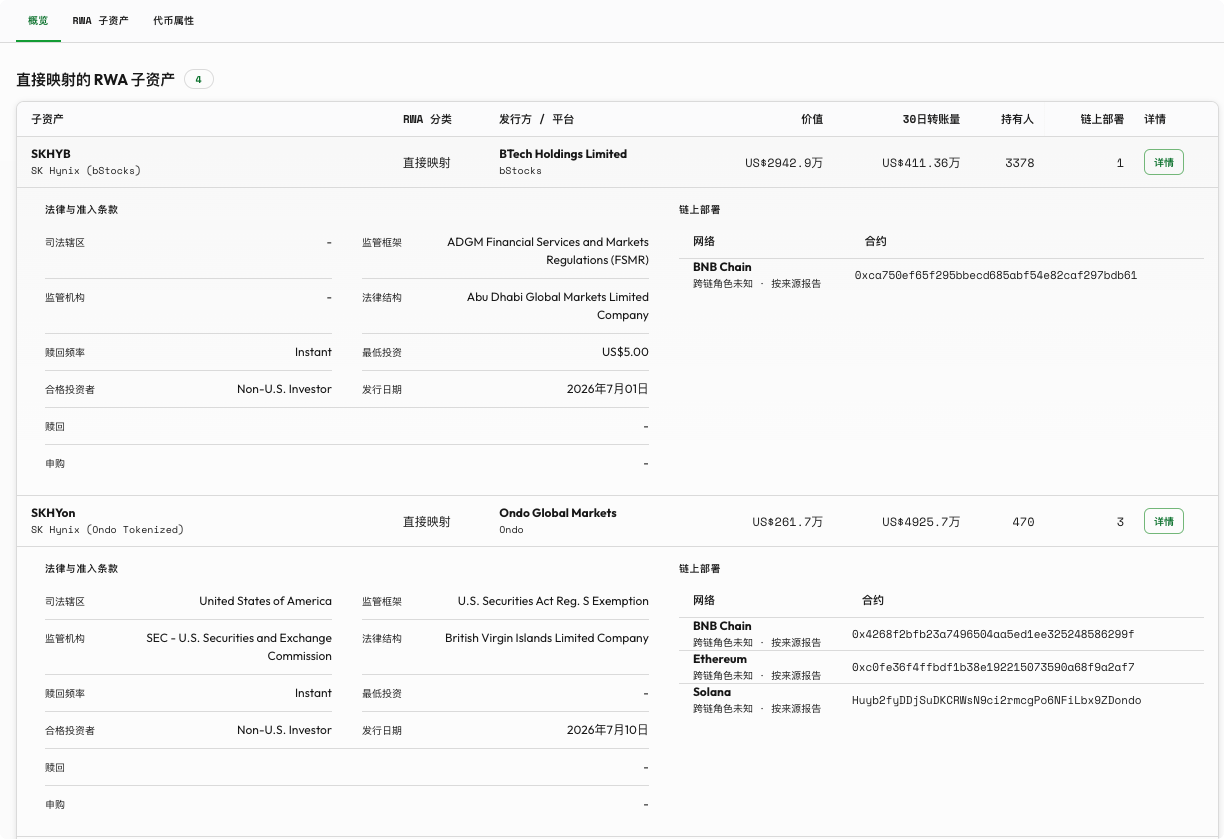Select issuer Ondo Global Markets
The image size is (1224, 839).
pos(558,513)
